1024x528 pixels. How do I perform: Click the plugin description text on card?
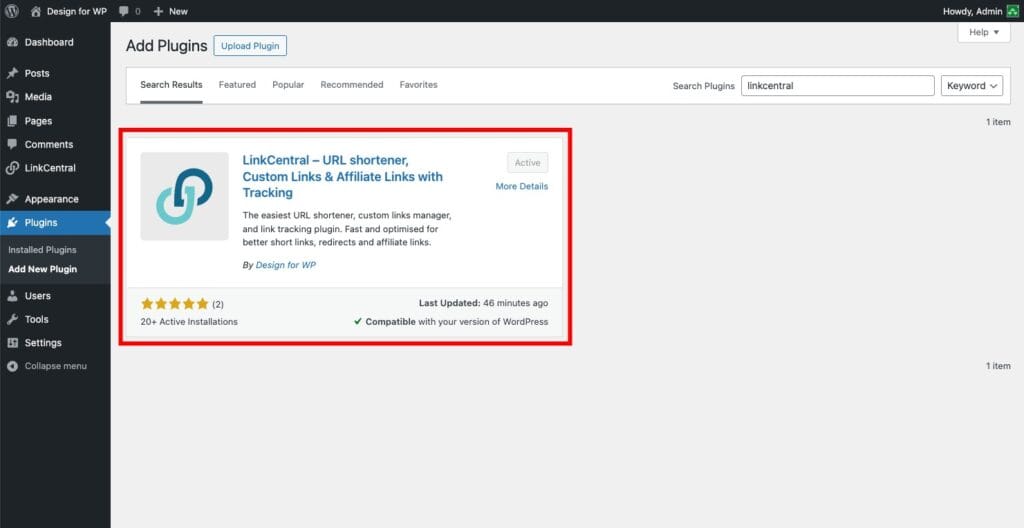[347, 229]
